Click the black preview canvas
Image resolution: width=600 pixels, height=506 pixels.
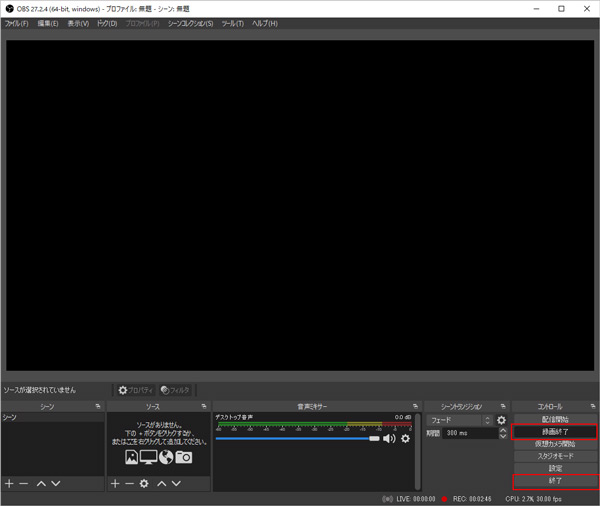point(300,205)
